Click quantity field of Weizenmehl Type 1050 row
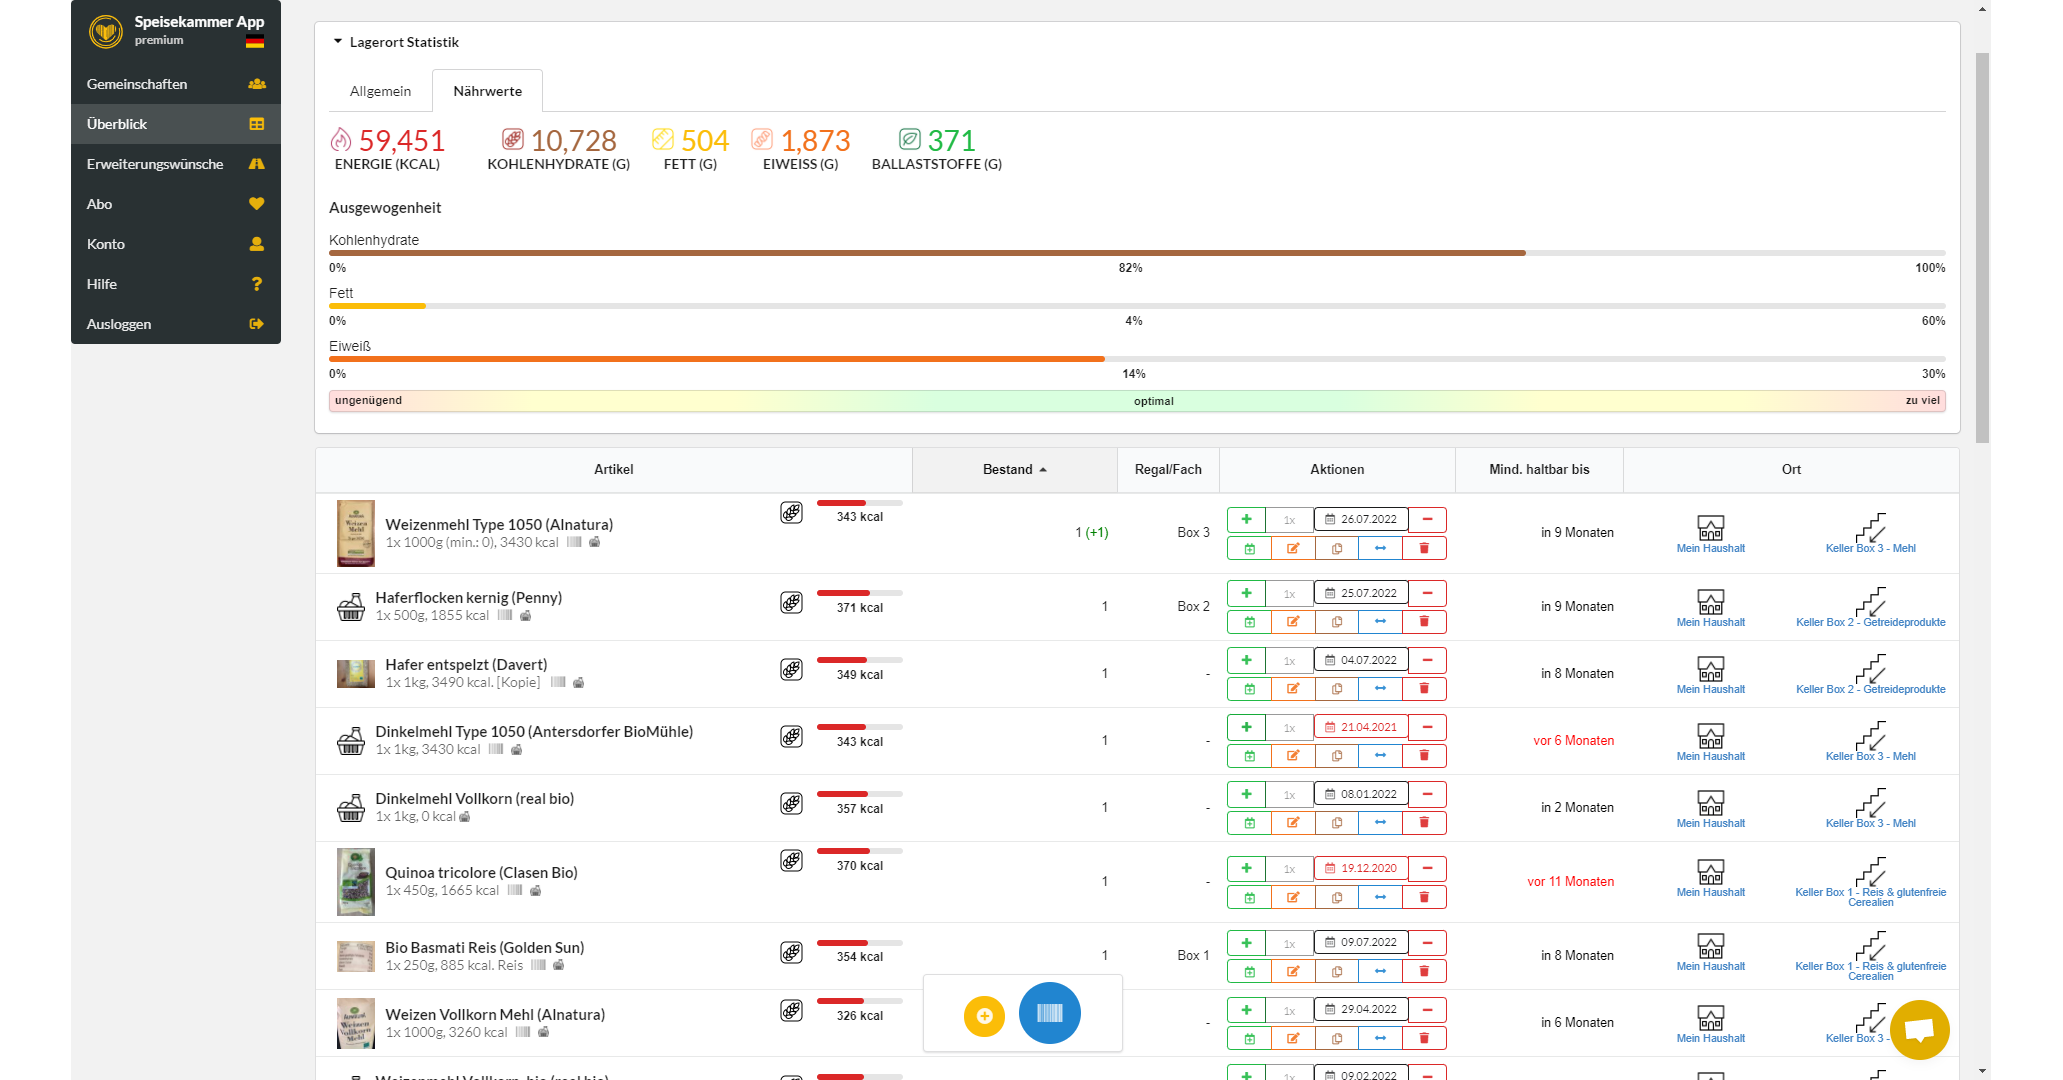The image size is (2063, 1080). 1289,520
